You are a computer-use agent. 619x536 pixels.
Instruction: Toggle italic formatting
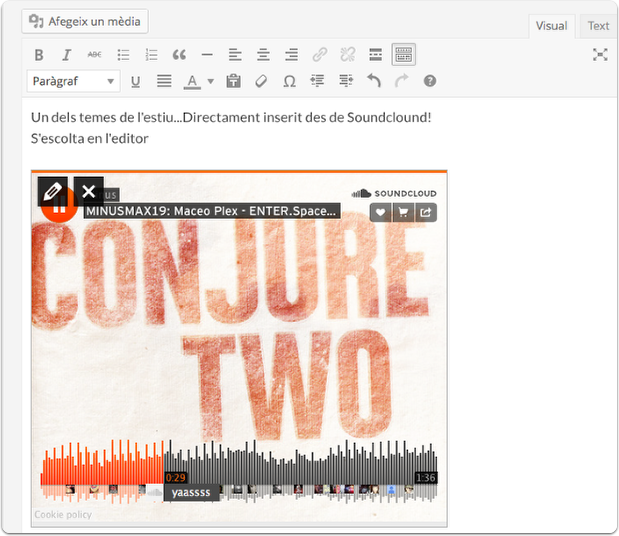pyautogui.click(x=66, y=55)
